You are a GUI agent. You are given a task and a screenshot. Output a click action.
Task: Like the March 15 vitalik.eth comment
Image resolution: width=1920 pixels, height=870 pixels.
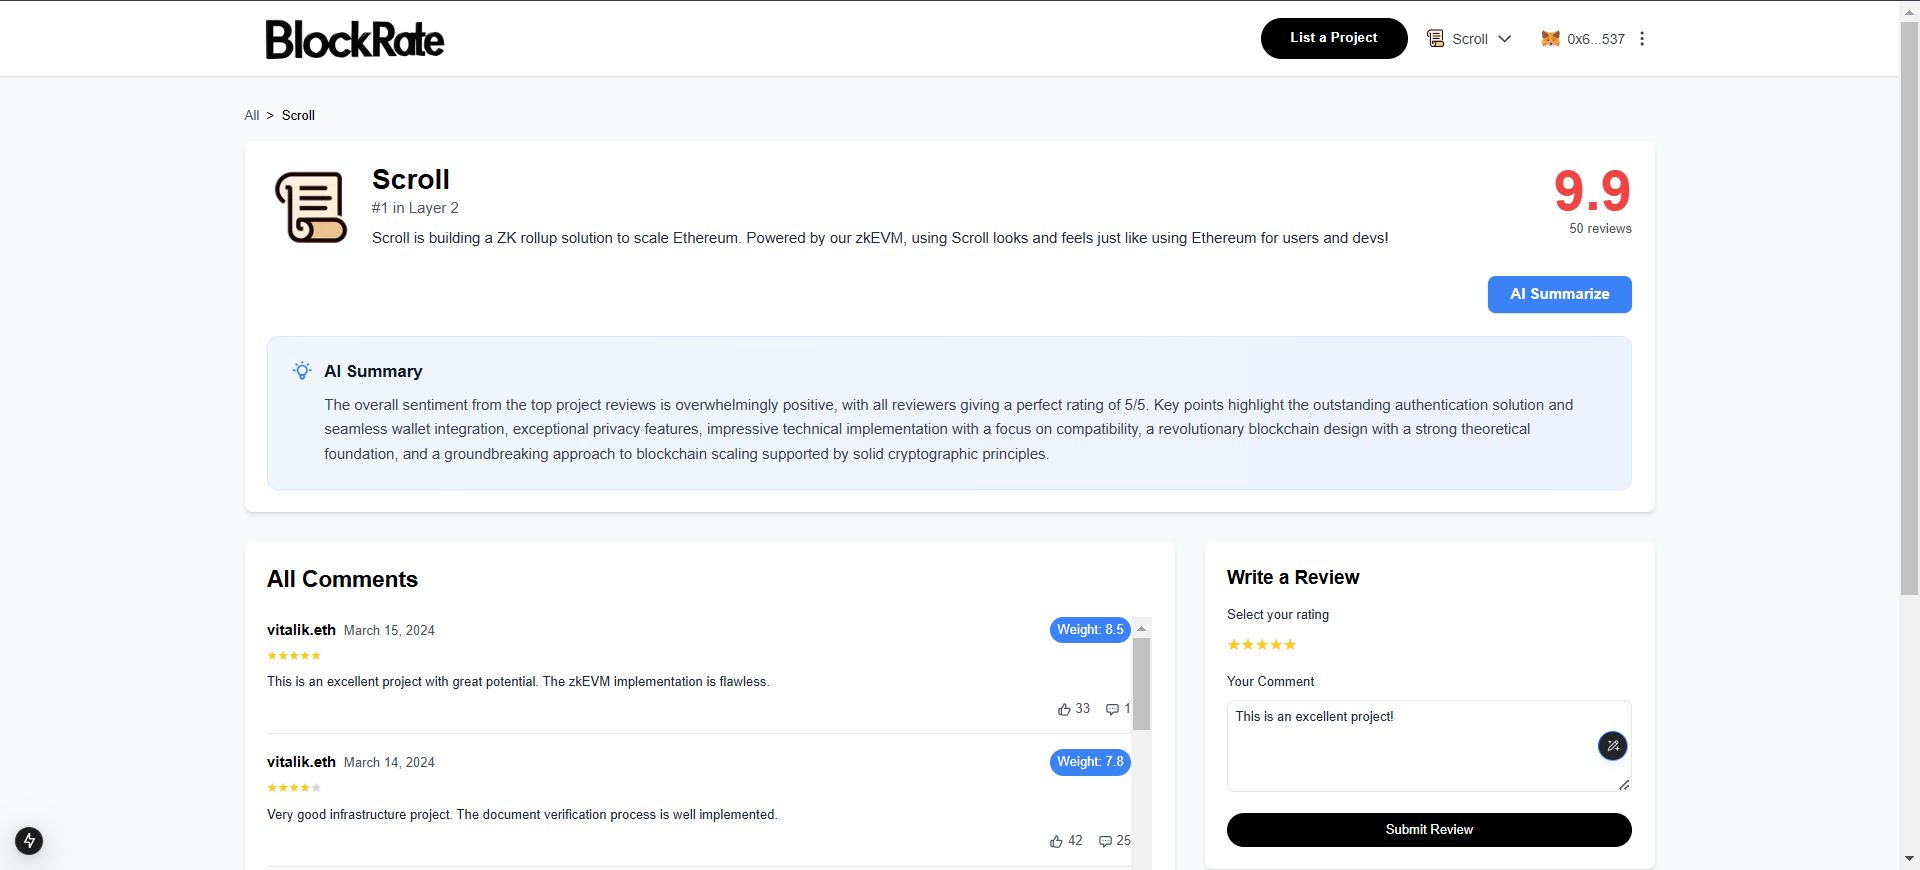(x=1074, y=709)
